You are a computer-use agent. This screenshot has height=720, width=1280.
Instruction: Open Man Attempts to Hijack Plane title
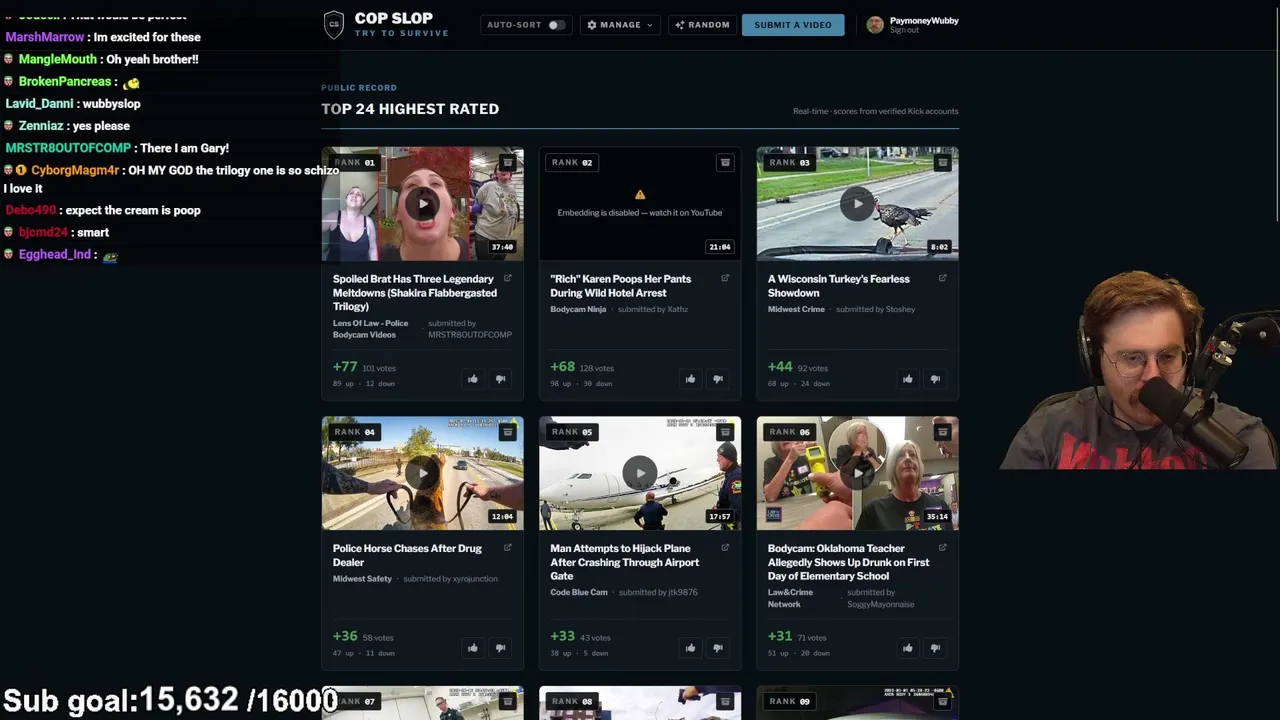pos(625,562)
